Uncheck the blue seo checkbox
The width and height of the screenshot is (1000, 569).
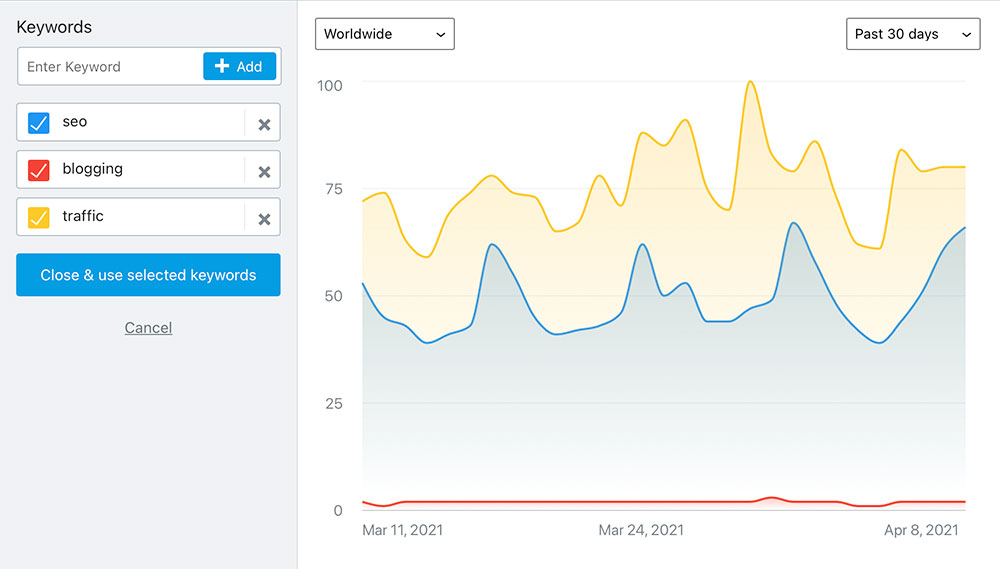pyautogui.click(x=38, y=123)
